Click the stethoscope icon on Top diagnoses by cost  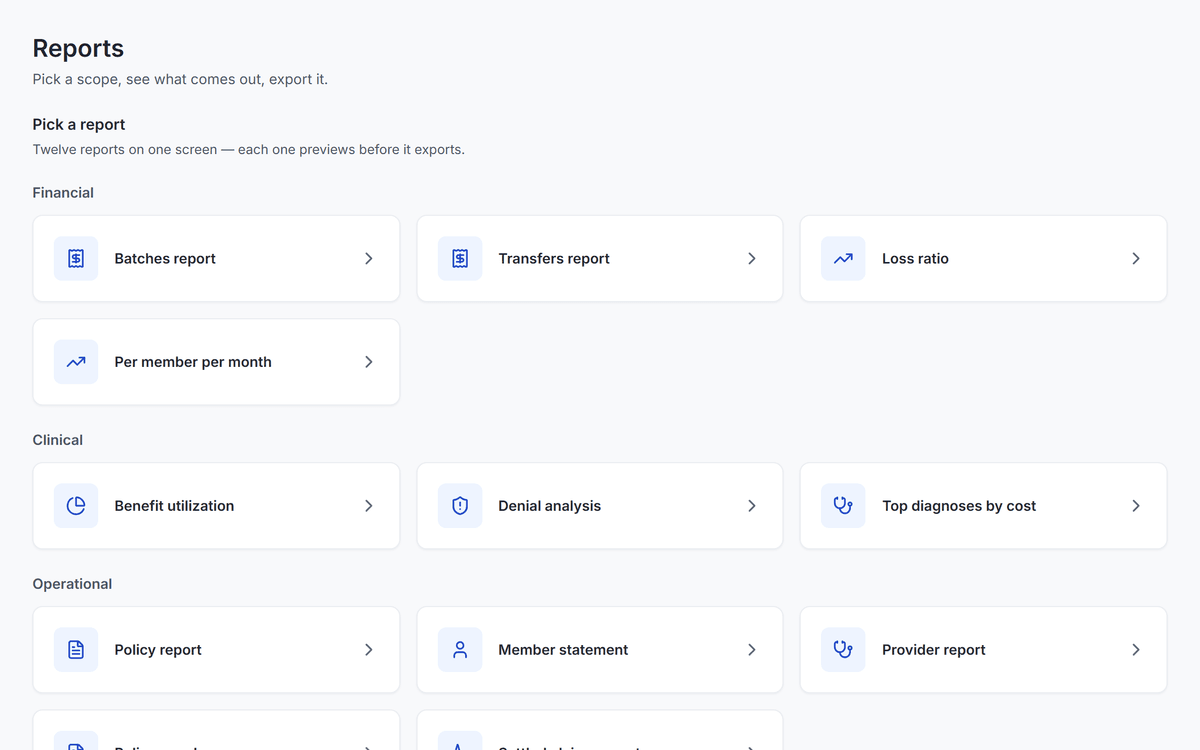tap(843, 506)
